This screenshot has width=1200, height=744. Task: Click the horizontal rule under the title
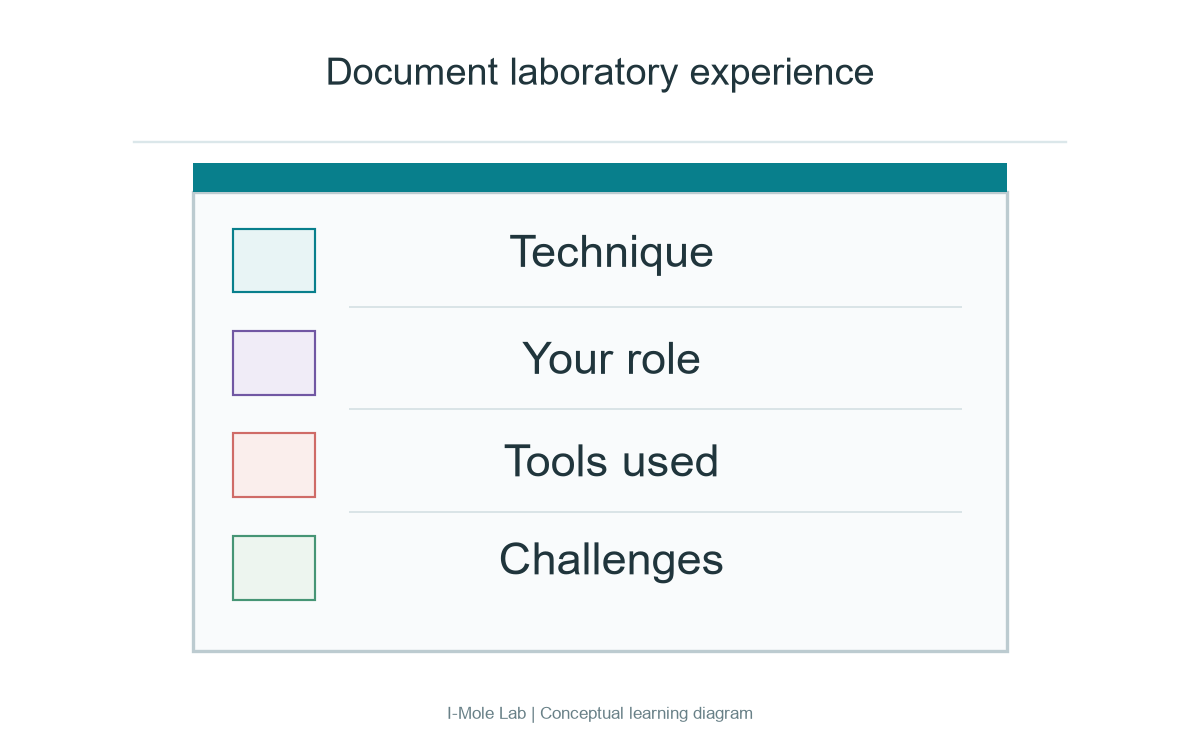point(600,142)
